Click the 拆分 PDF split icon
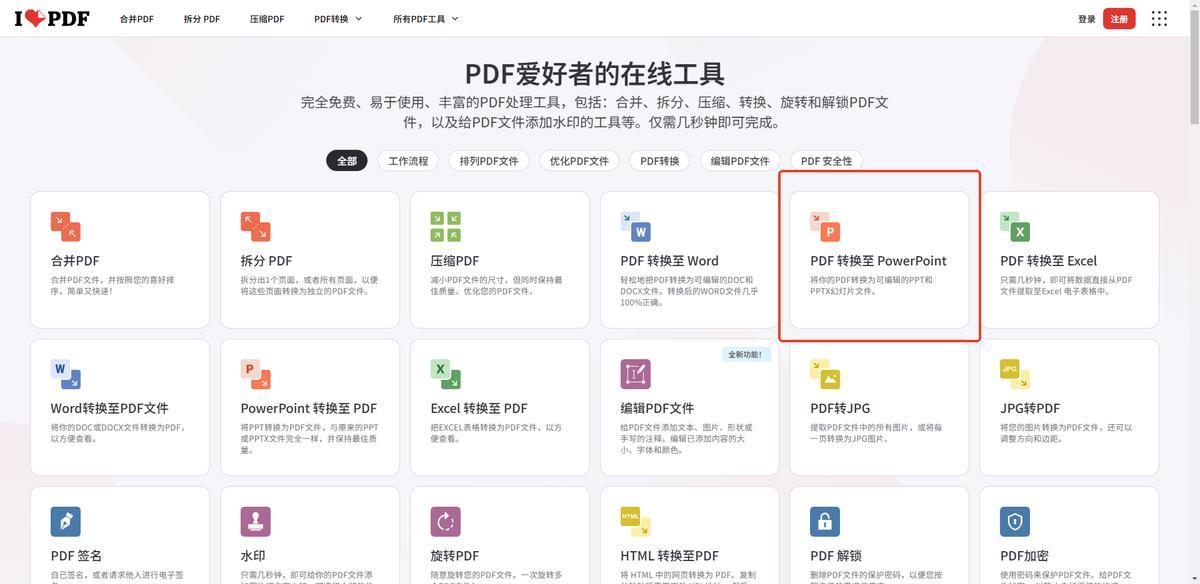The height and width of the screenshot is (584, 1200). click(x=255, y=226)
